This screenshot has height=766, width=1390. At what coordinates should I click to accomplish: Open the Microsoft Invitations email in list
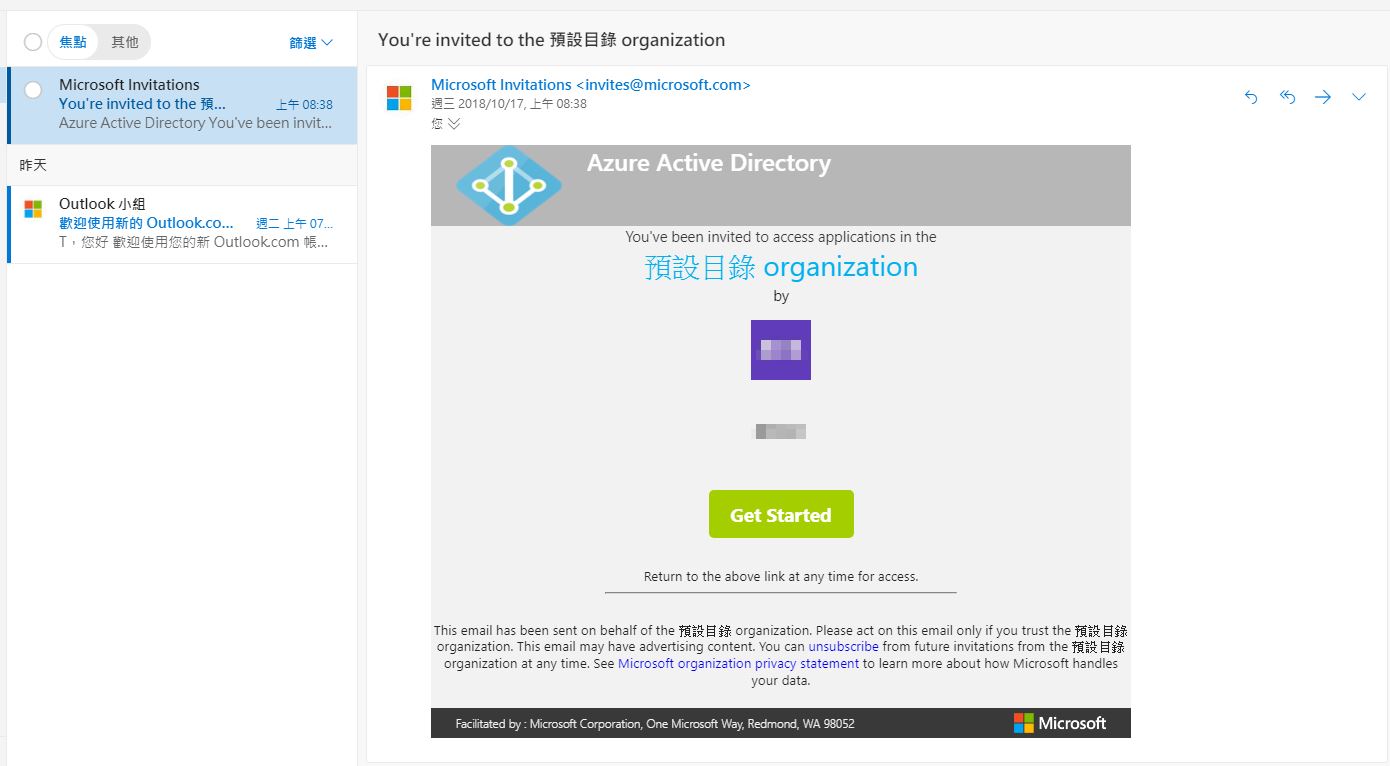(182, 105)
